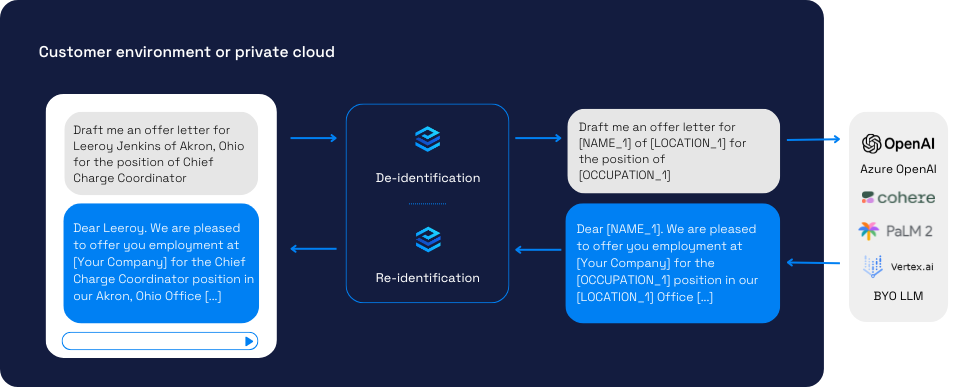Click the 'Dear Leeroy' response bubble

[161, 263]
